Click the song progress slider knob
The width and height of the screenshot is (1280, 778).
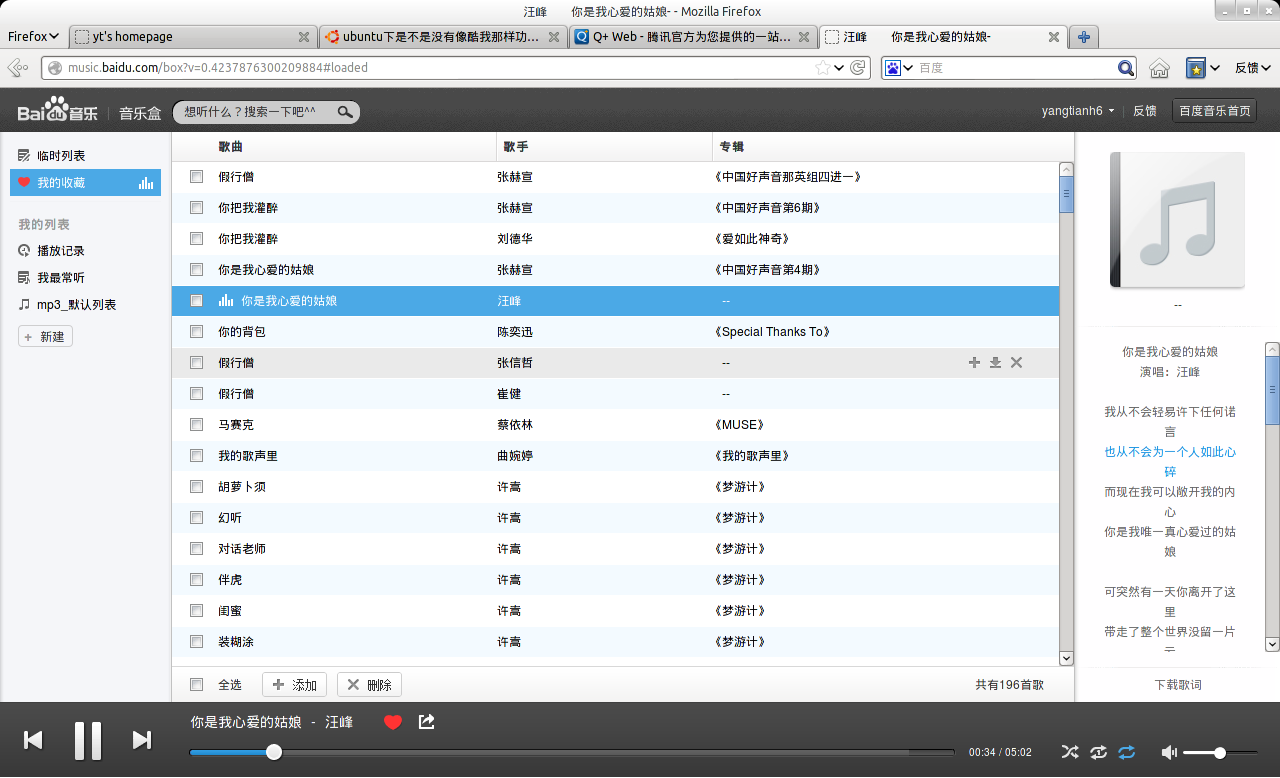(274, 752)
